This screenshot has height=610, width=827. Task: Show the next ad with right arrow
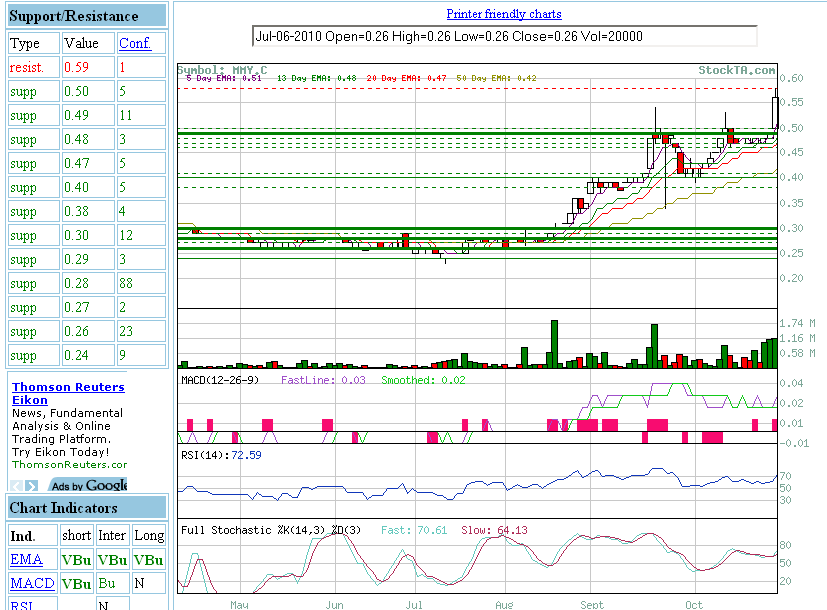(32, 486)
